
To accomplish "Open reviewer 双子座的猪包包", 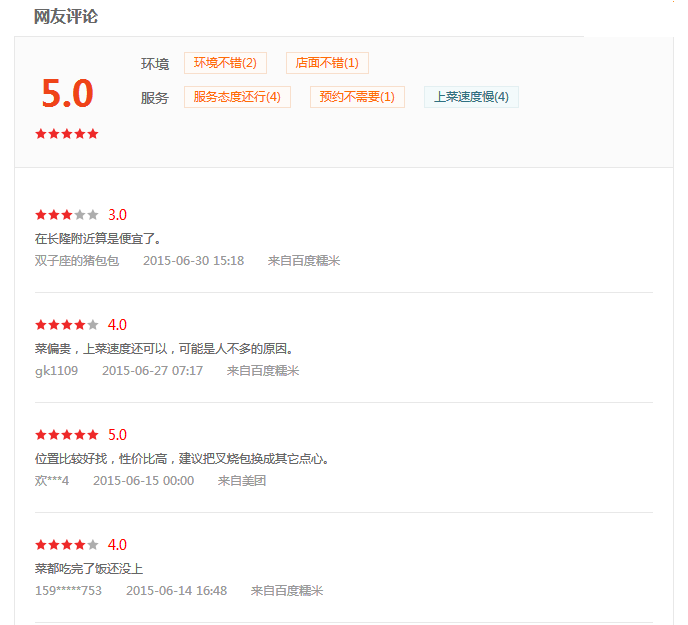I will (77, 261).
